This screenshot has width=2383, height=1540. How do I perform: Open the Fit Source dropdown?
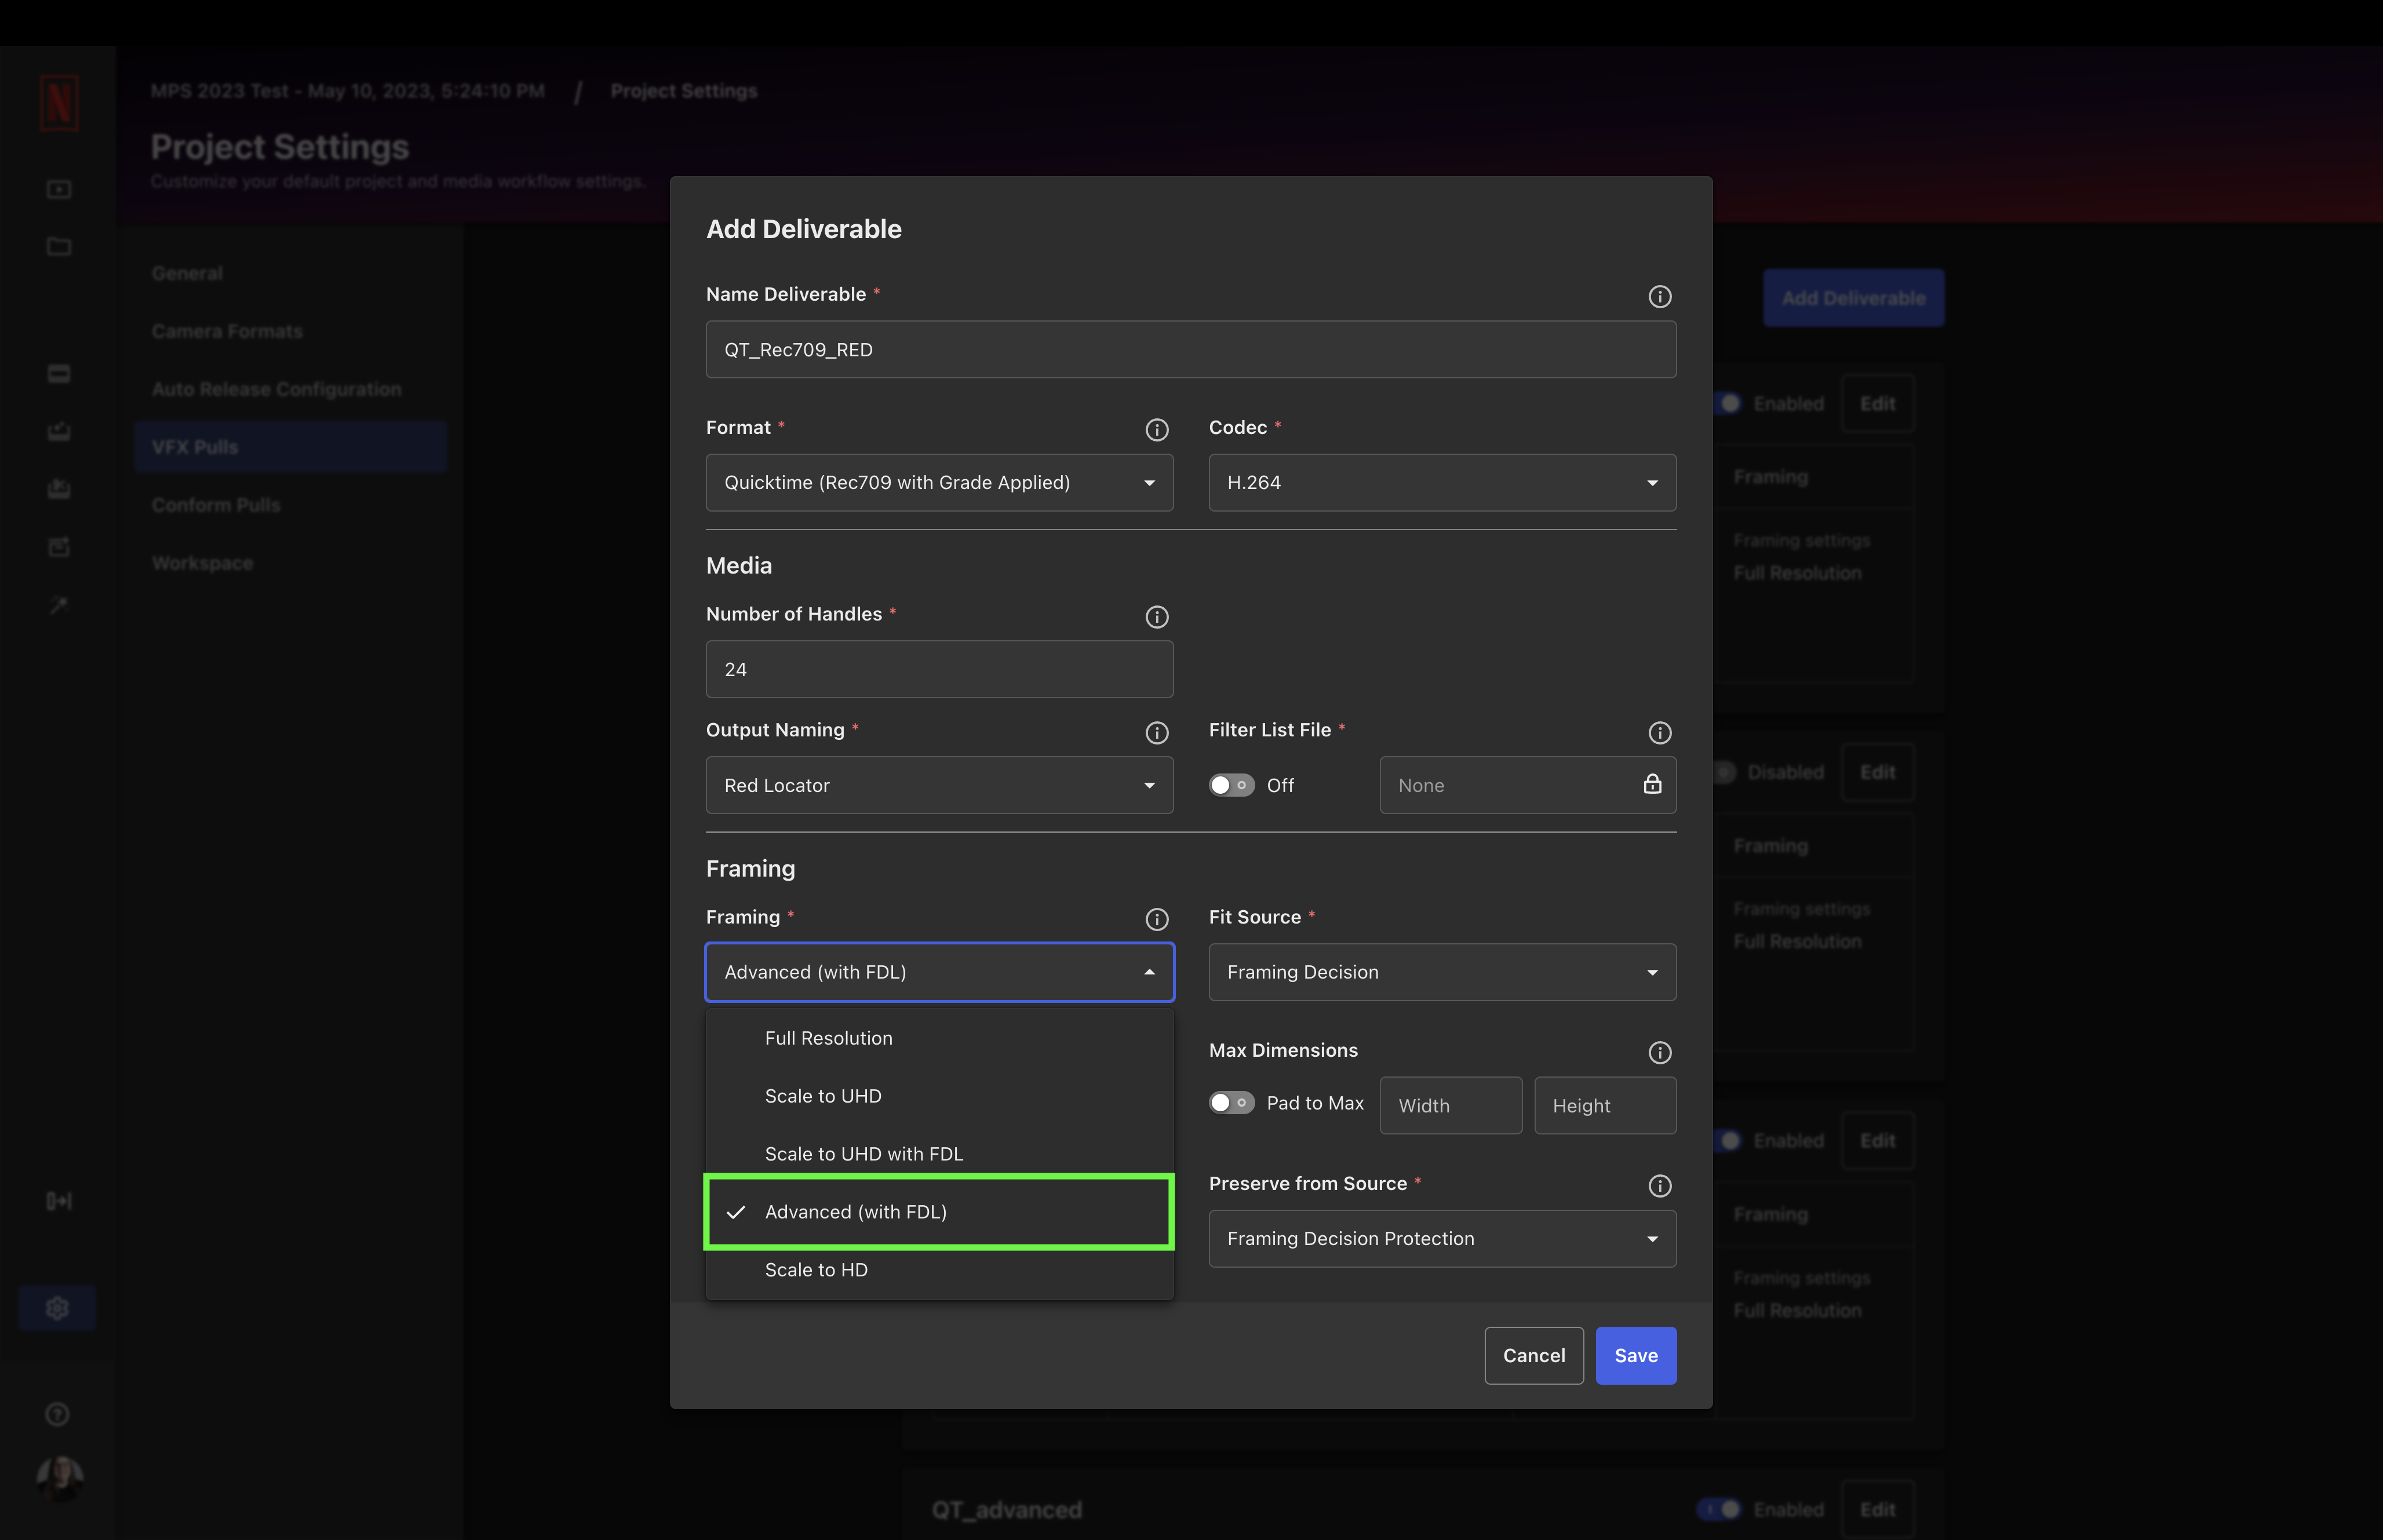click(x=1442, y=972)
